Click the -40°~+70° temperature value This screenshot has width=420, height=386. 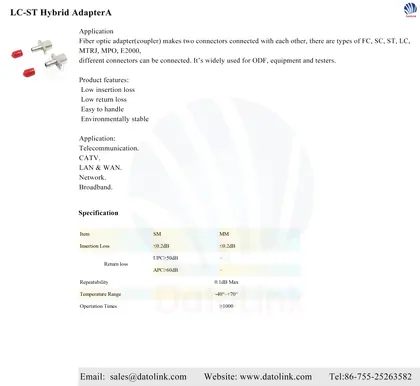(x=226, y=294)
